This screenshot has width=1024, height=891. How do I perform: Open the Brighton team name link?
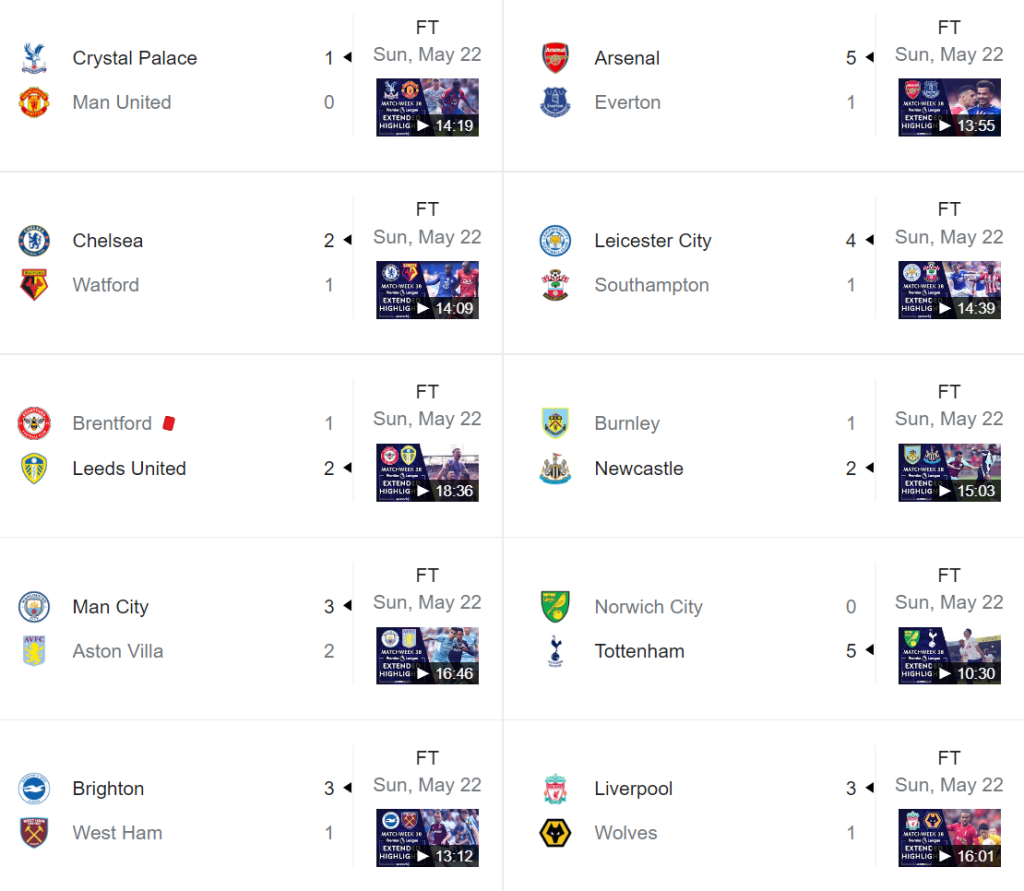[108, 789]
